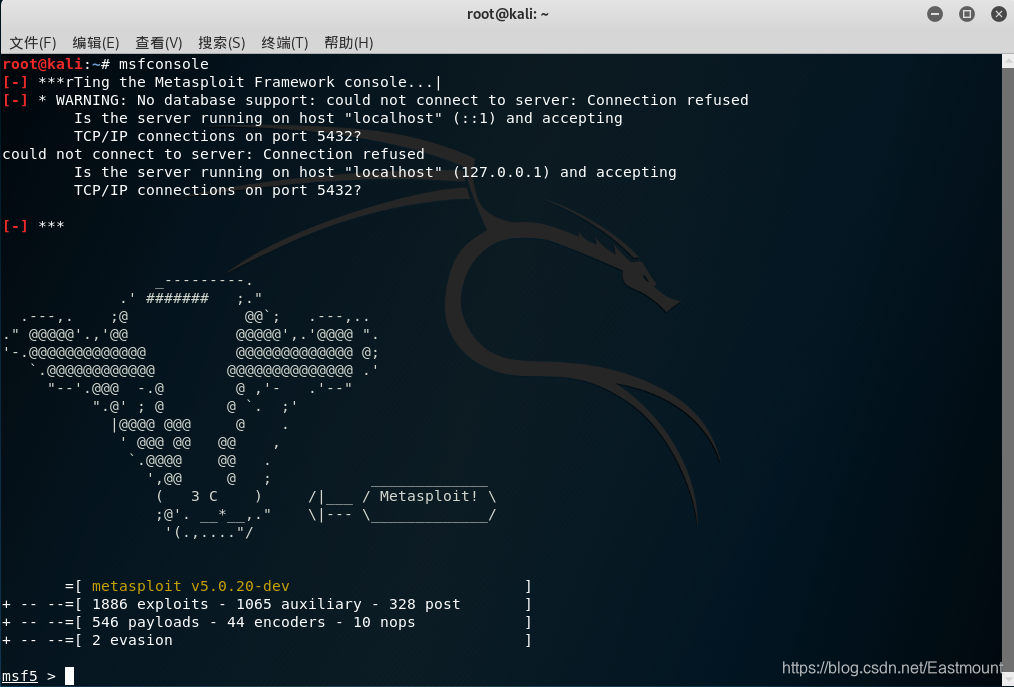Image resolution: width=1014 pixels, height=687 pixels.
Task: Click the '328 post' count
Action: (424, 604)
